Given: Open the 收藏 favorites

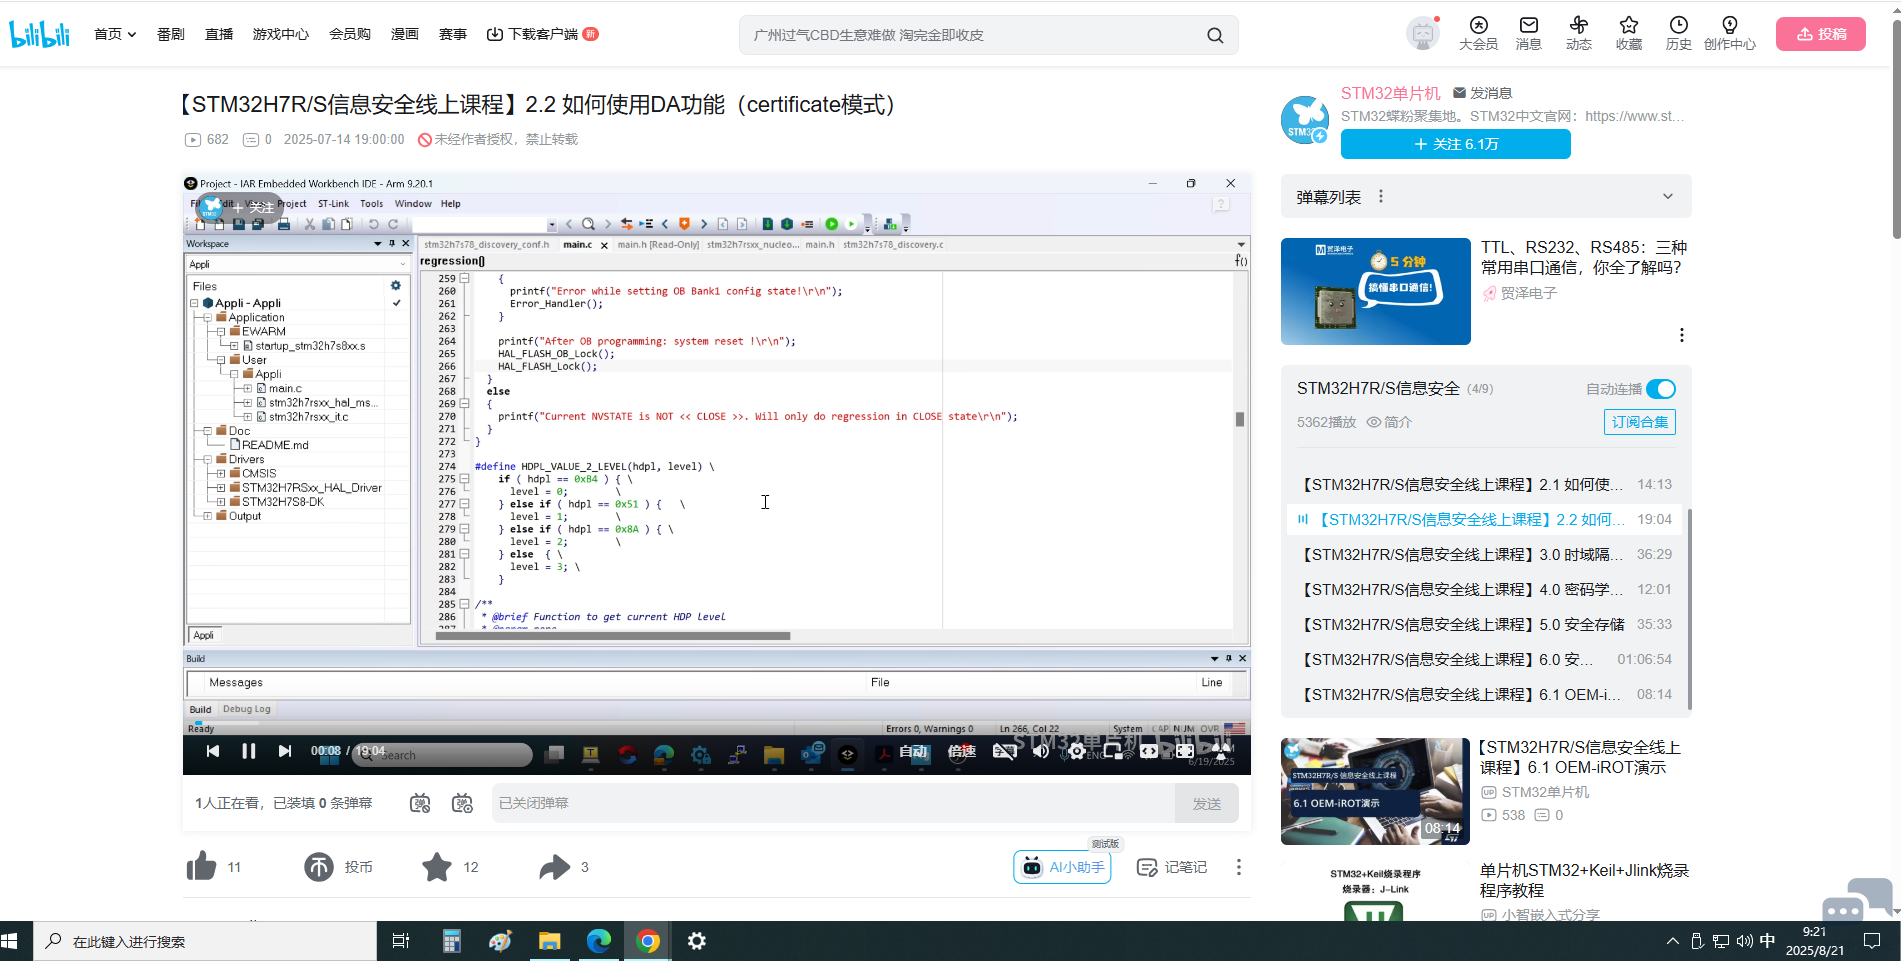Looking at the screenshot, I should [1628, 34].
